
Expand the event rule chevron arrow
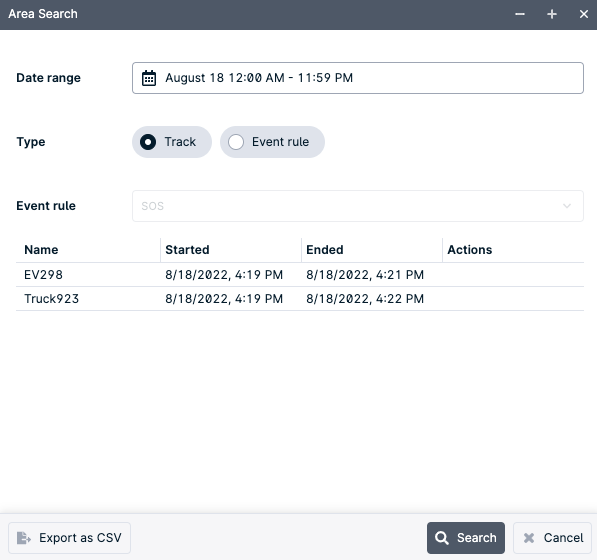tap(567, 206)
